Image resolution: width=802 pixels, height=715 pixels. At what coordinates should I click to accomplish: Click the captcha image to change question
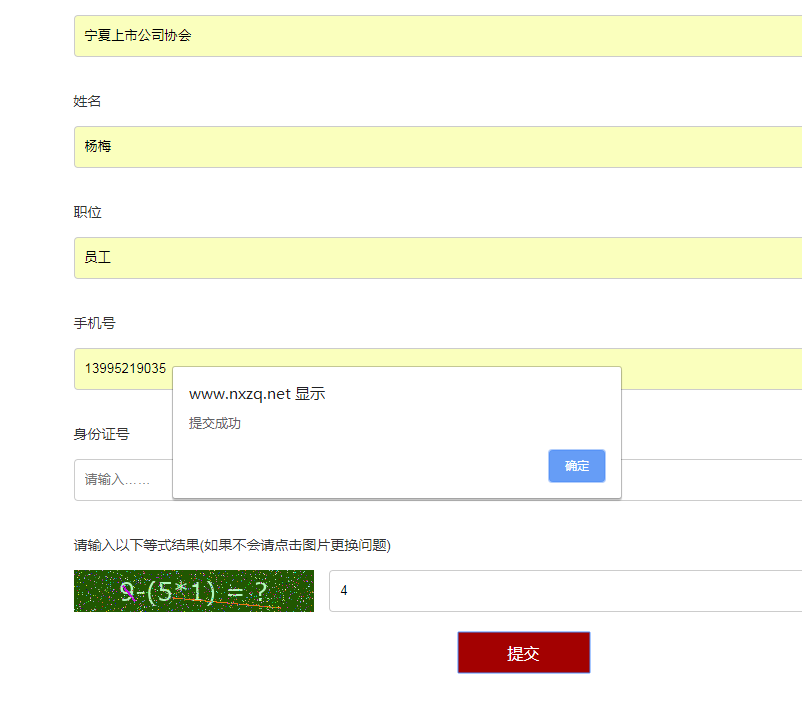[x=194, y=591]
